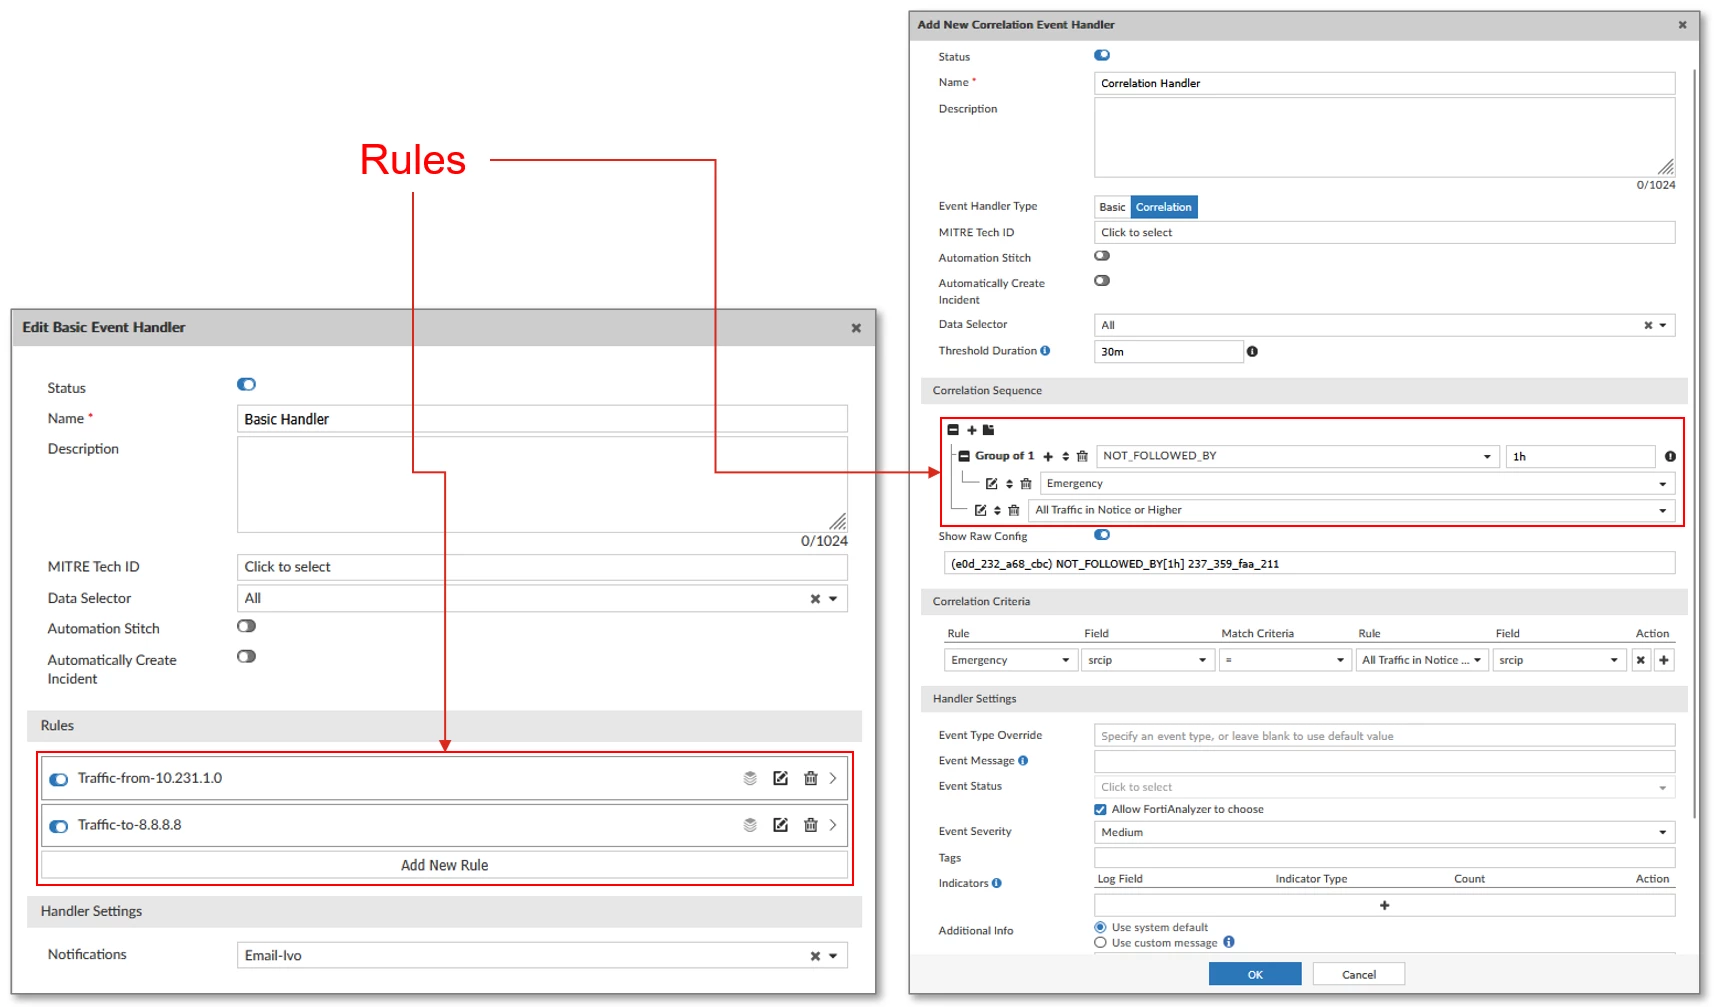Add item to Group of 1

1048,456
